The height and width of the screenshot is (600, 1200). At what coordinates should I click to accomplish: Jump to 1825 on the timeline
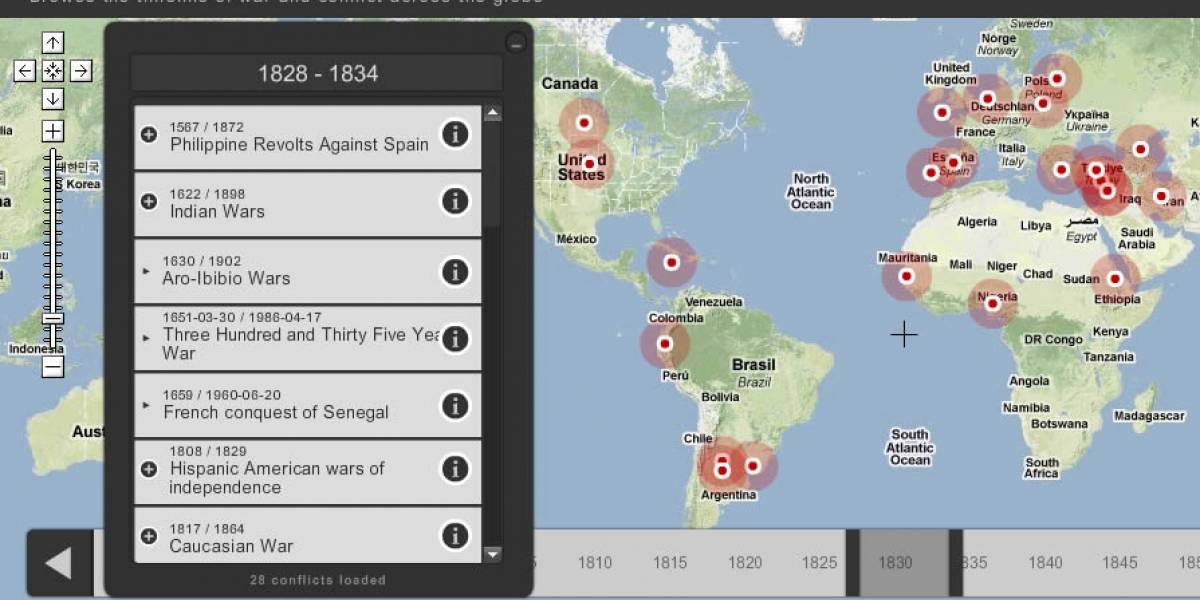click(819, 563)
